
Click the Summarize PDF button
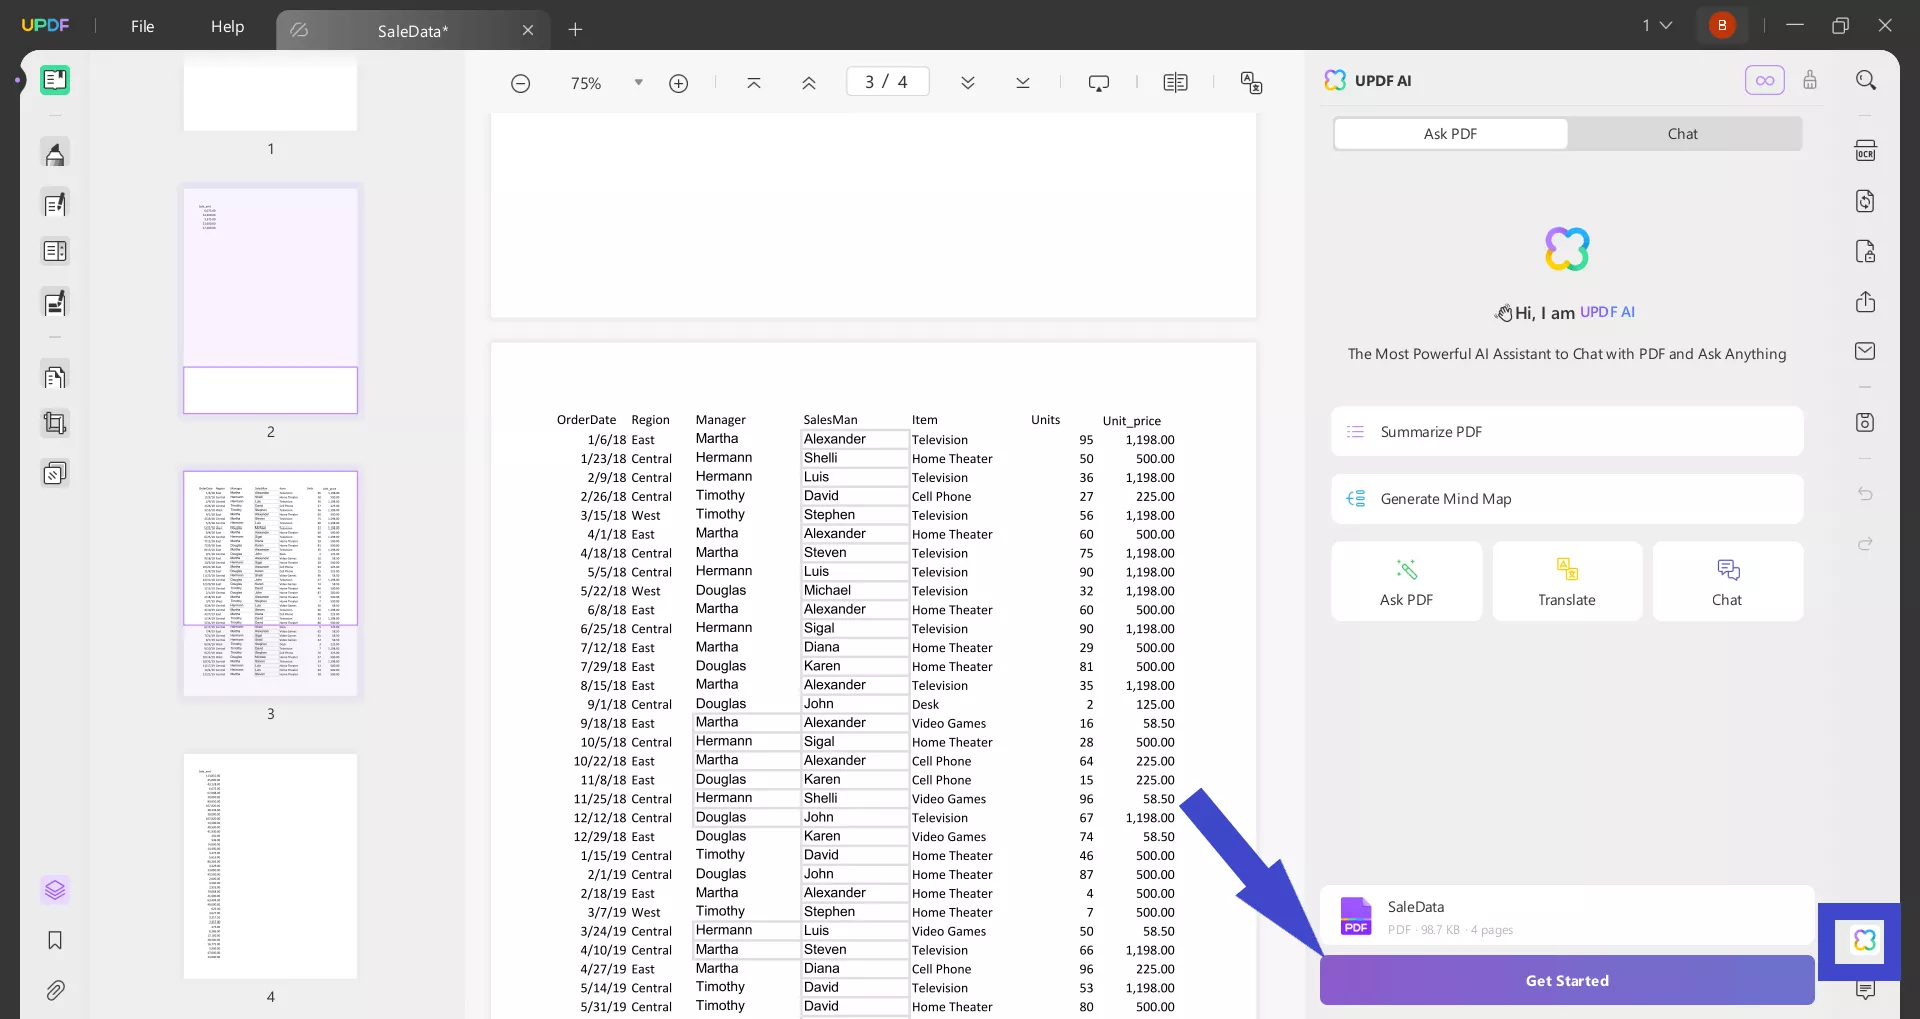[1566, 432]
